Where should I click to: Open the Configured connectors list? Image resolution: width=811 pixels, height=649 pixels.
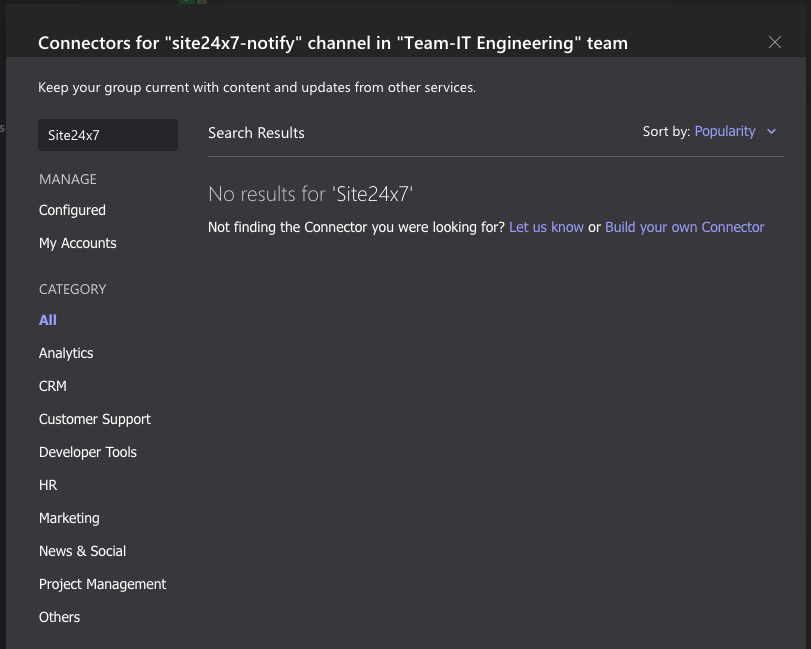72,210
